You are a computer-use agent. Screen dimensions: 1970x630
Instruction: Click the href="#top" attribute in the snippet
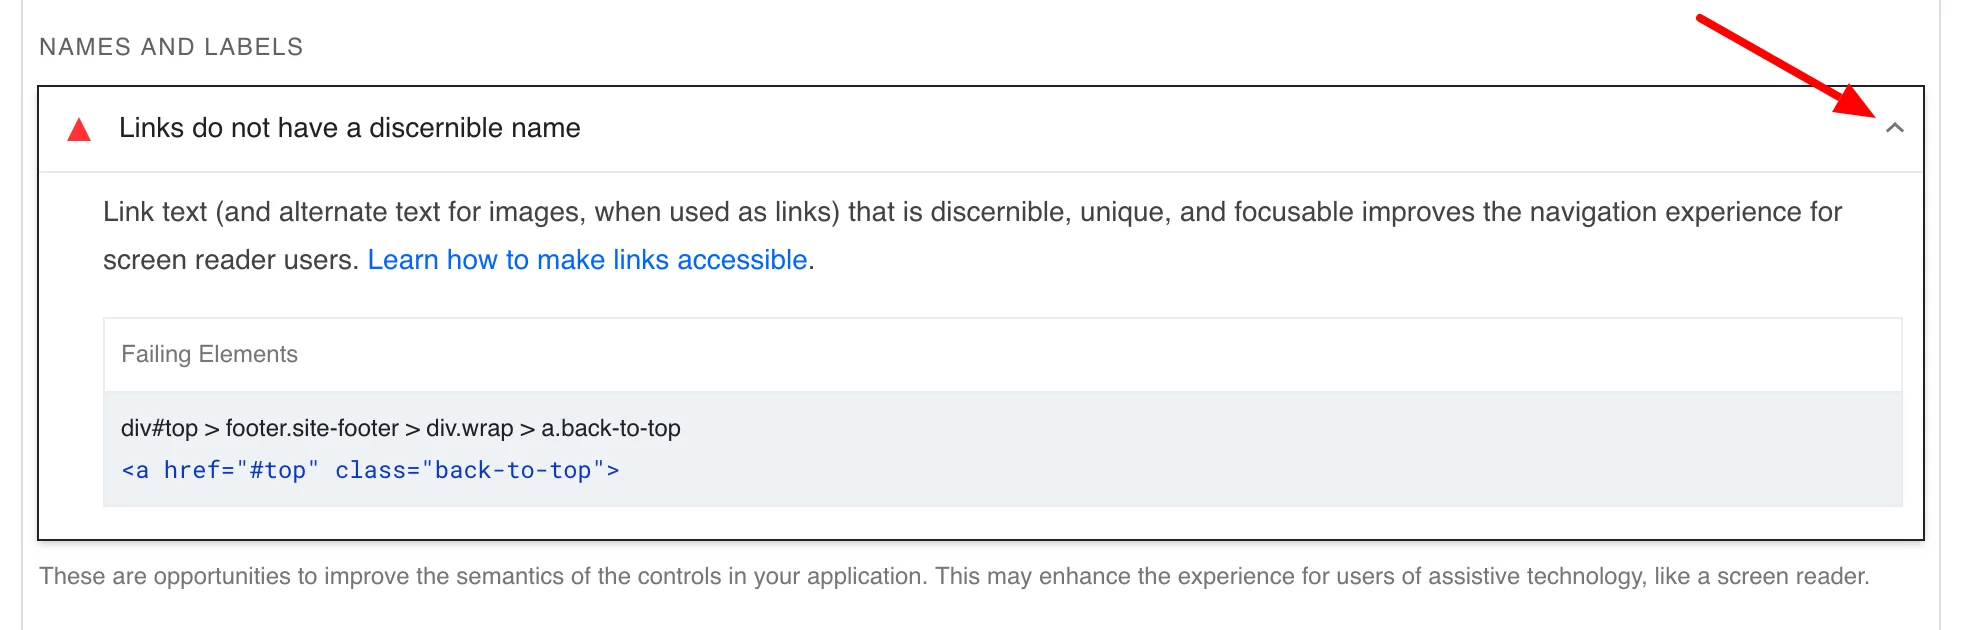click(241, 470)
